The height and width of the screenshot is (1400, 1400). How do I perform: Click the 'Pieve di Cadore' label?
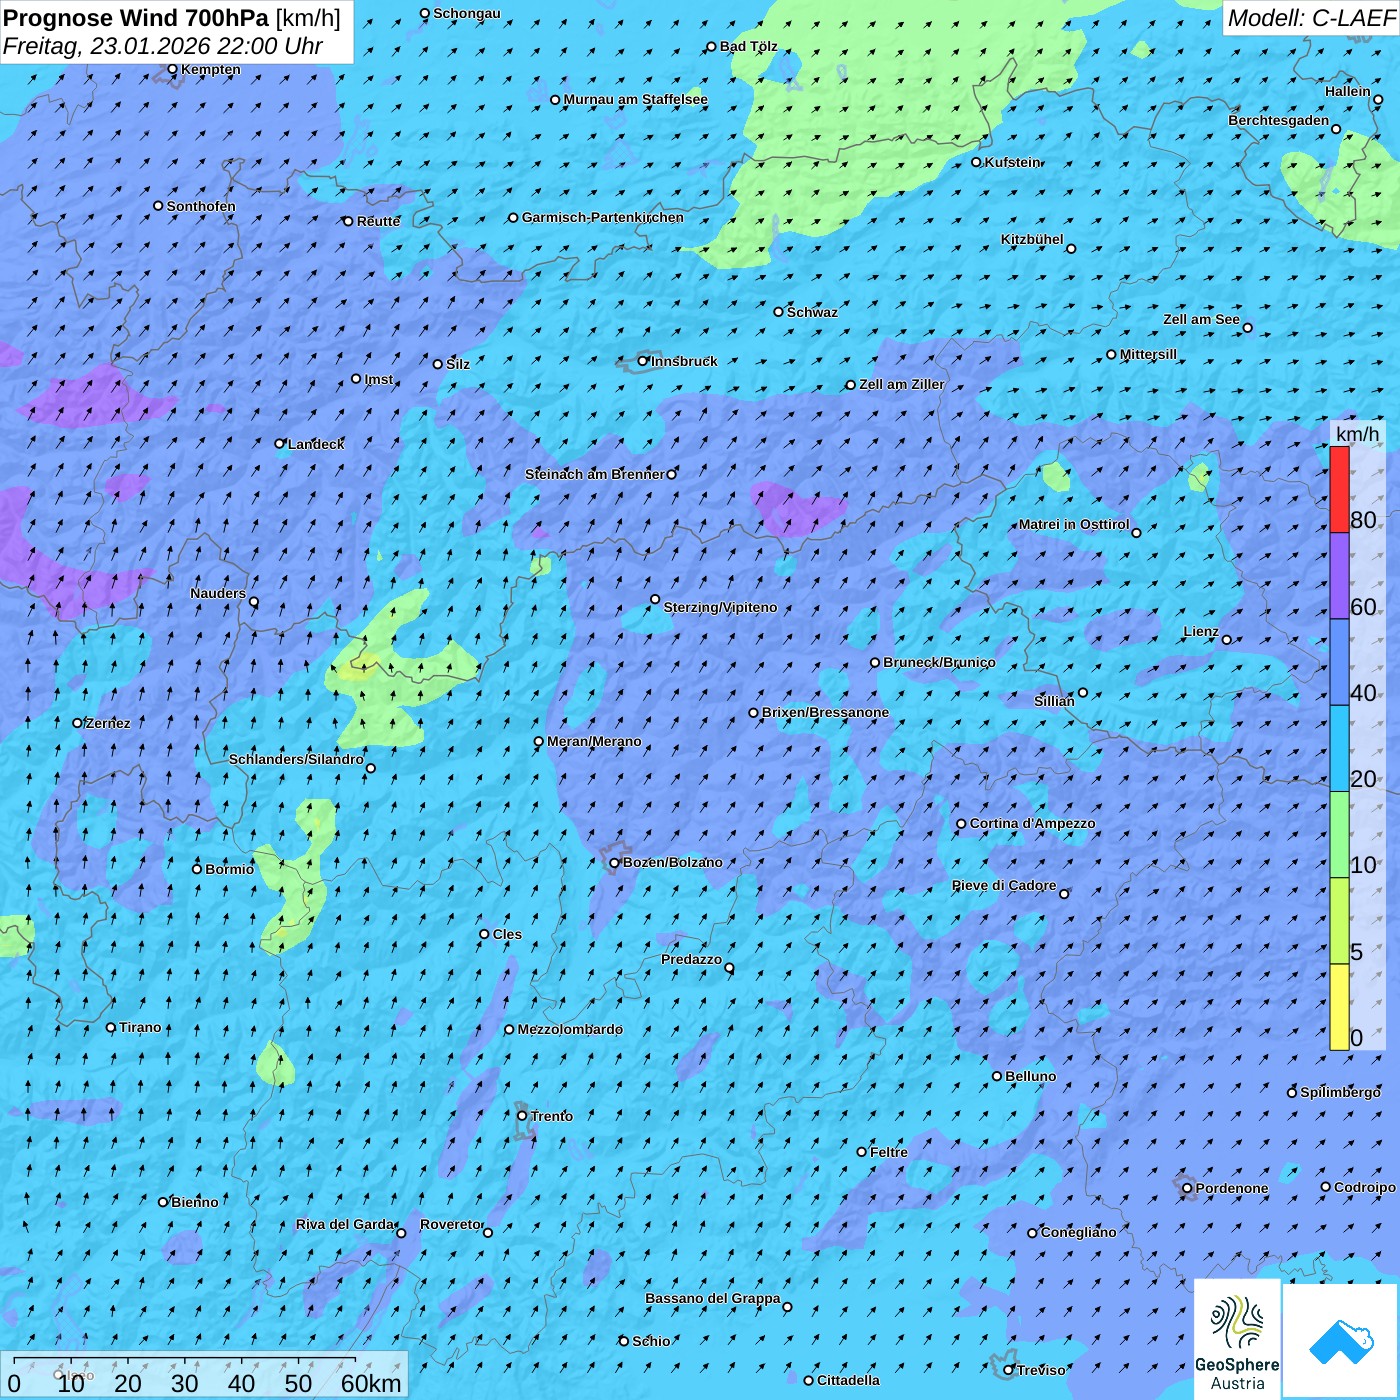click(1004, 885)
